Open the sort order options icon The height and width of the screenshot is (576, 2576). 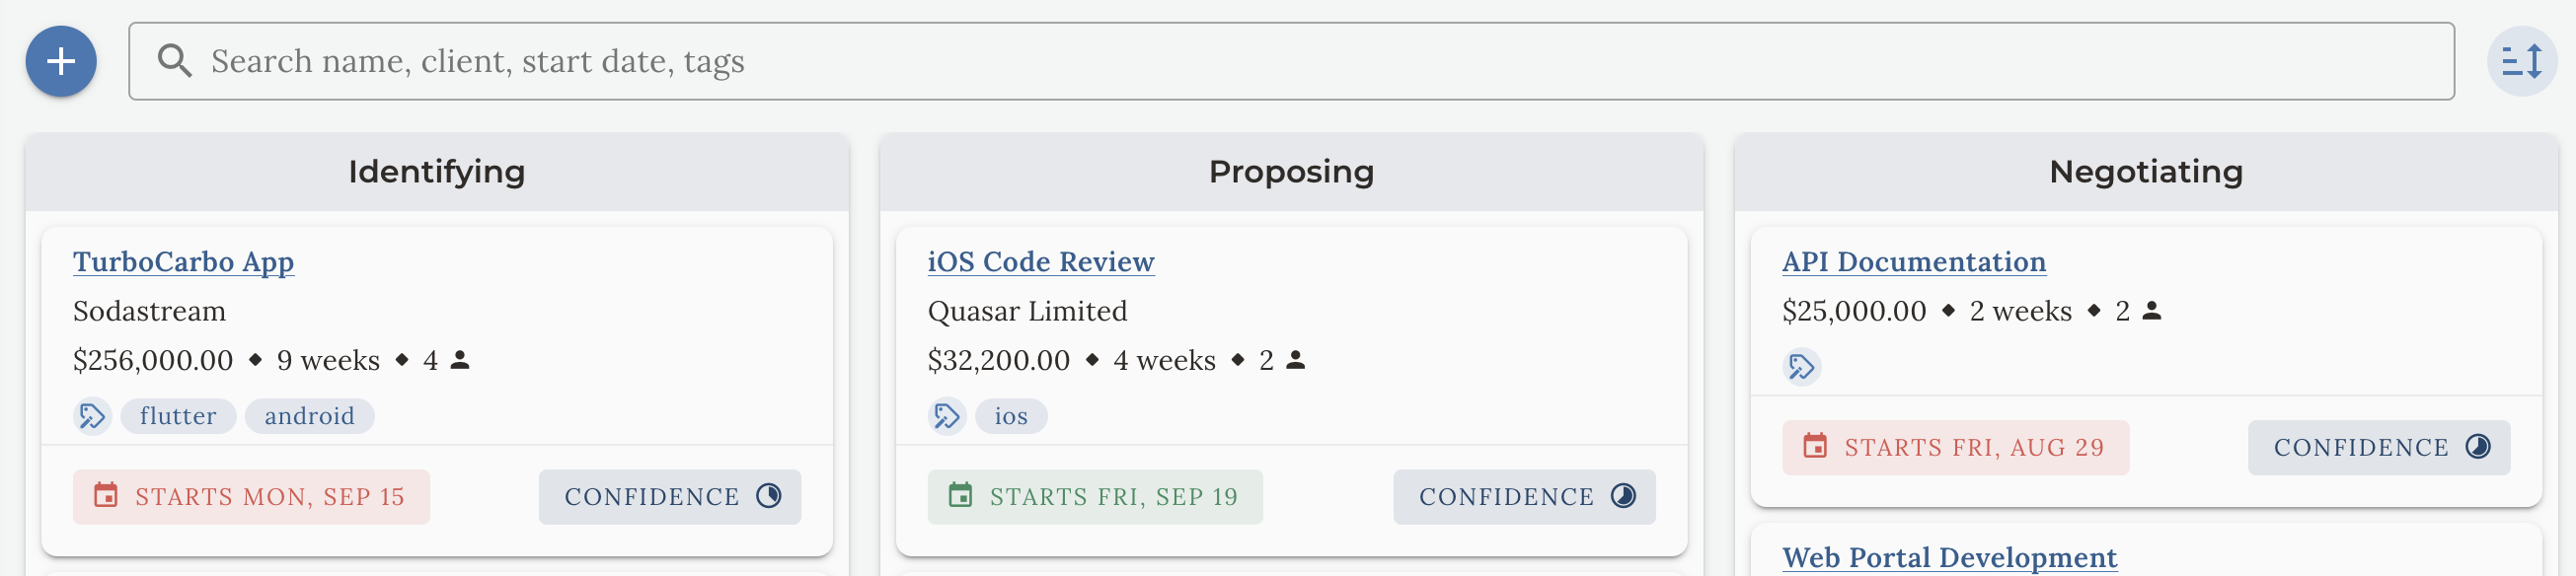pyautogui.click(x=2521, y=61)
